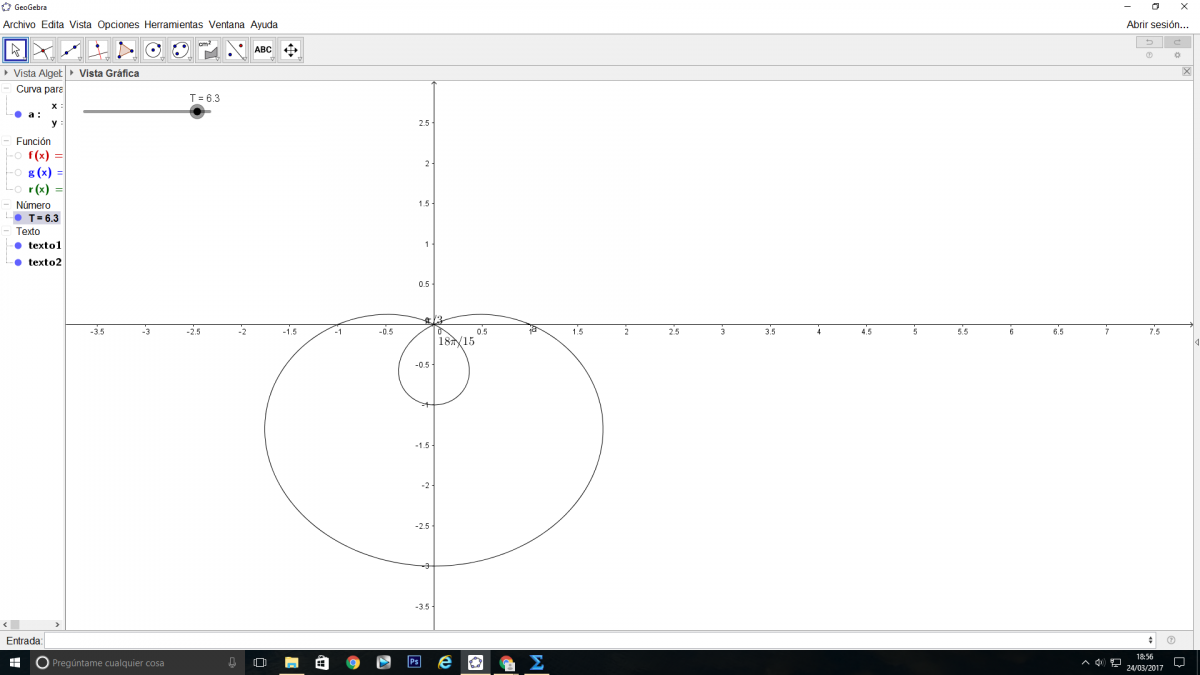Screen dimensions: 1200x675
Task: Open the Opciones menu
Action: [x=118, y=24]
